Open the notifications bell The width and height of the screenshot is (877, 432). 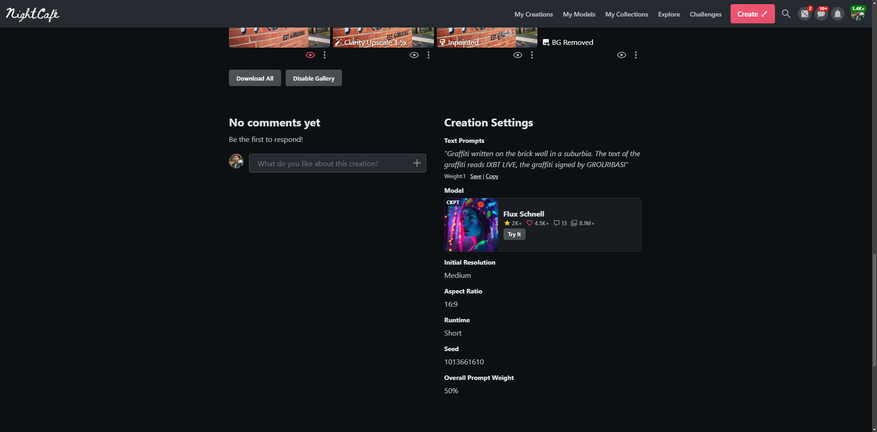coord(838,14)
